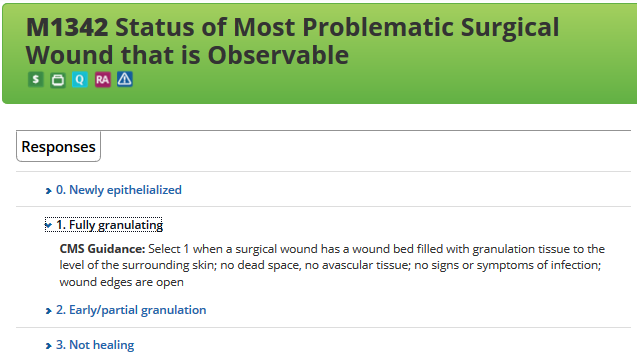Click the Wound that is Observable heading line

[x=187, y=55]
